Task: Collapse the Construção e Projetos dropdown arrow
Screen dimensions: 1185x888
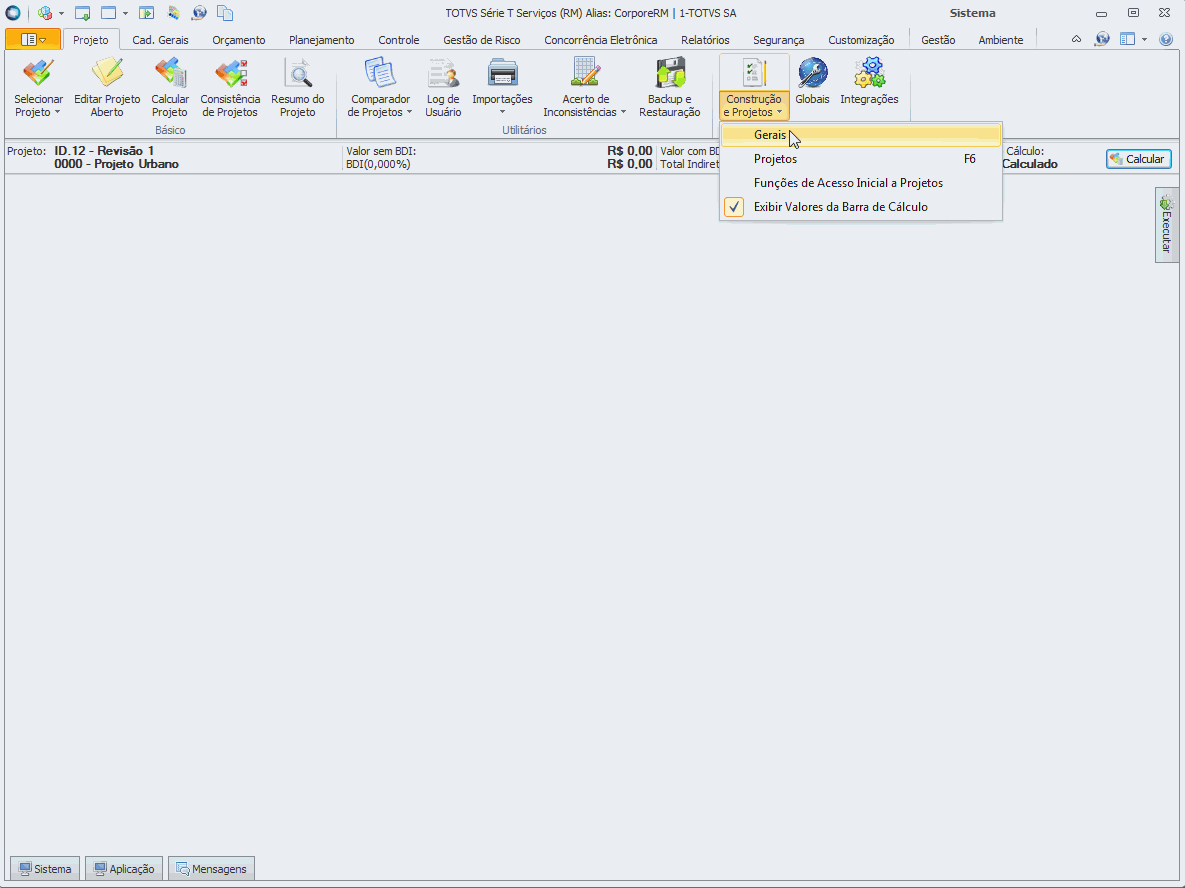Action: pyautogui.click(x=779, y=113)
